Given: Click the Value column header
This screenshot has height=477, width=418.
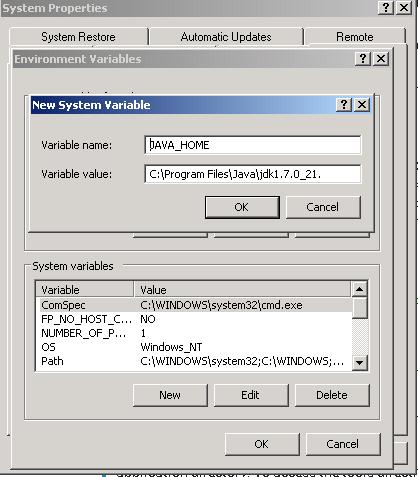Looking at the screenshot, I should pos(243,290).
